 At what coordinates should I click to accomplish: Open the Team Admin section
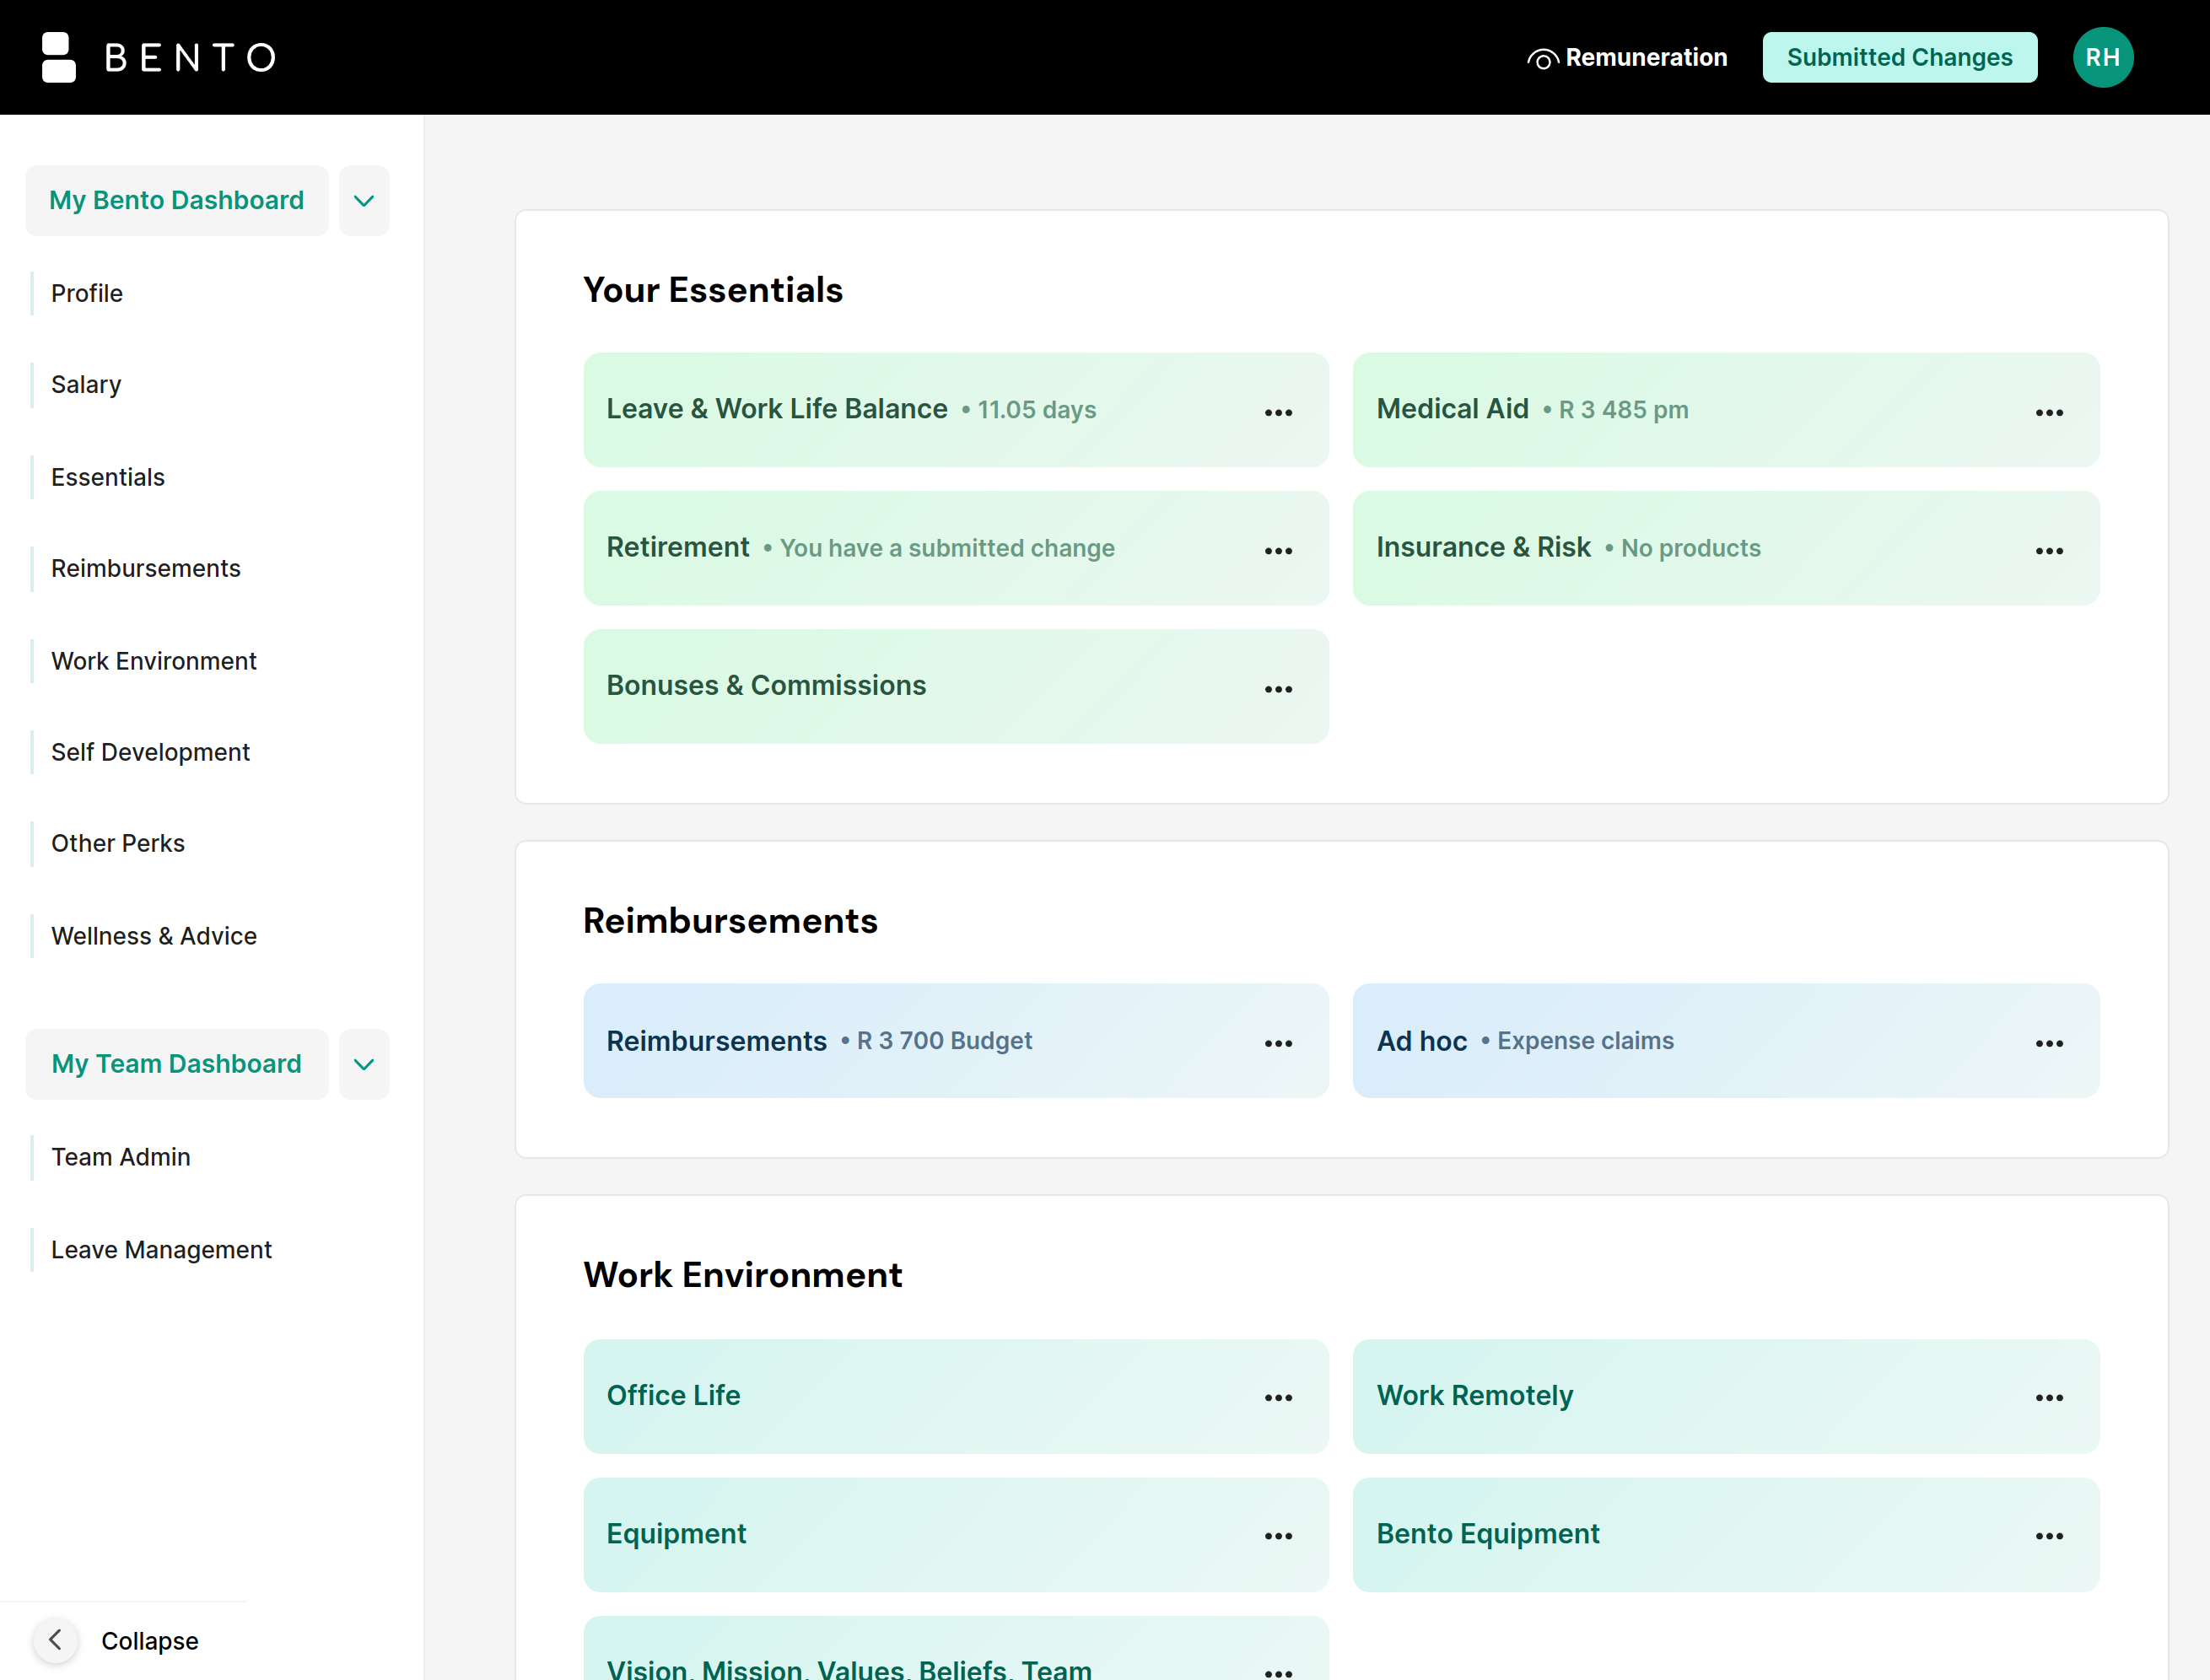pos(121,1156)
